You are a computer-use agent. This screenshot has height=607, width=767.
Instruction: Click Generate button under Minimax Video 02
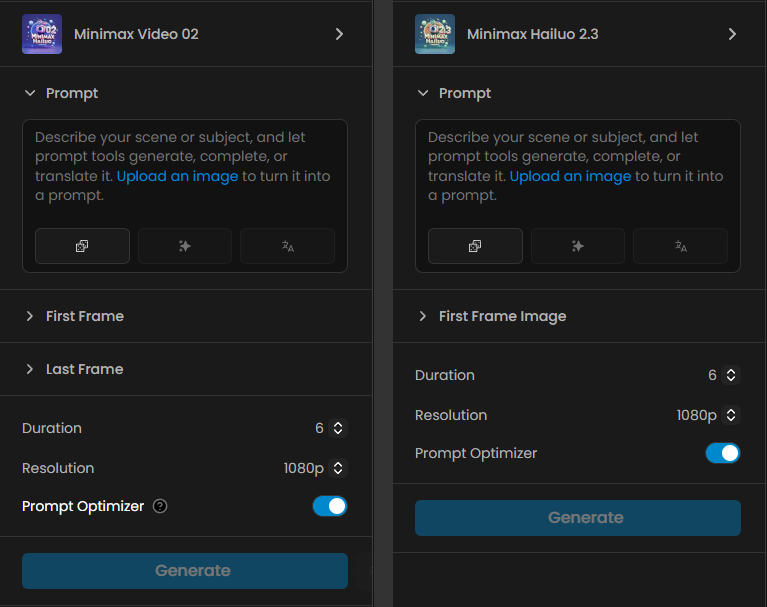coord(185,570)
